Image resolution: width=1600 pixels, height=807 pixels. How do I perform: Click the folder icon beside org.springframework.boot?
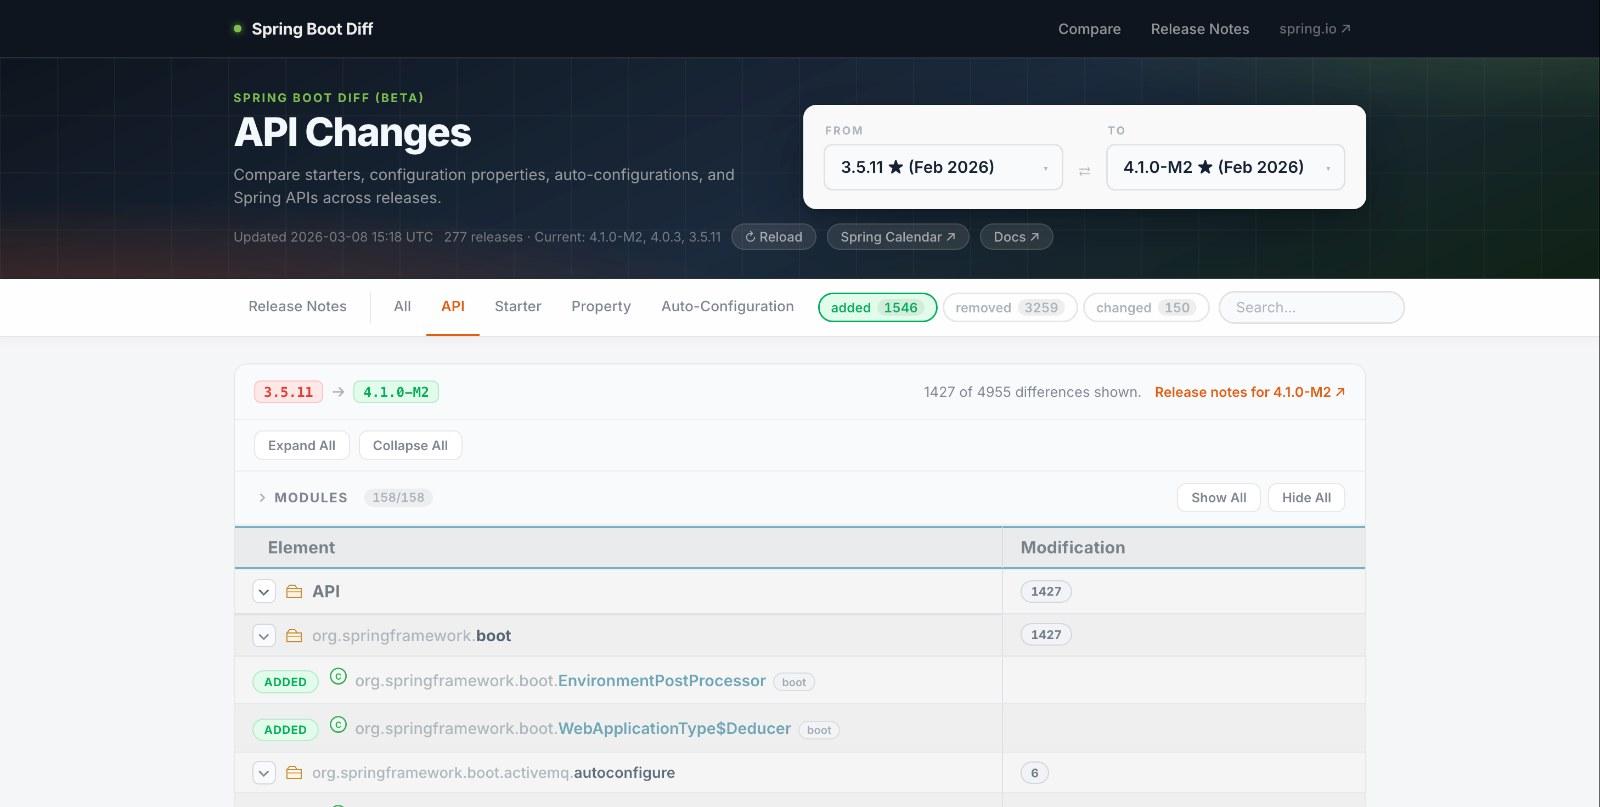[x=294, y=636]
